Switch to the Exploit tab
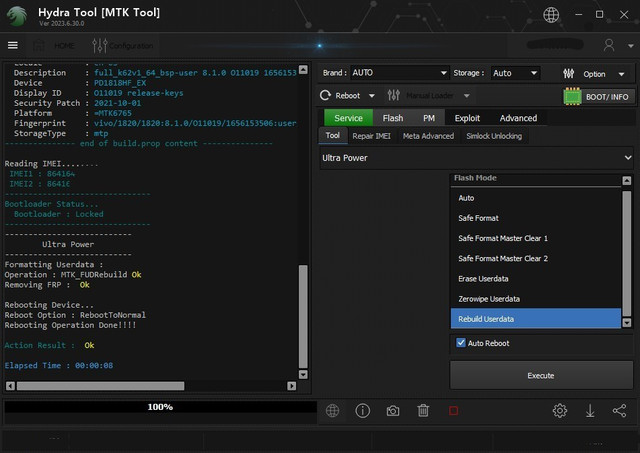The width and height of the screenshot is (640, 453). coord(467,118)
